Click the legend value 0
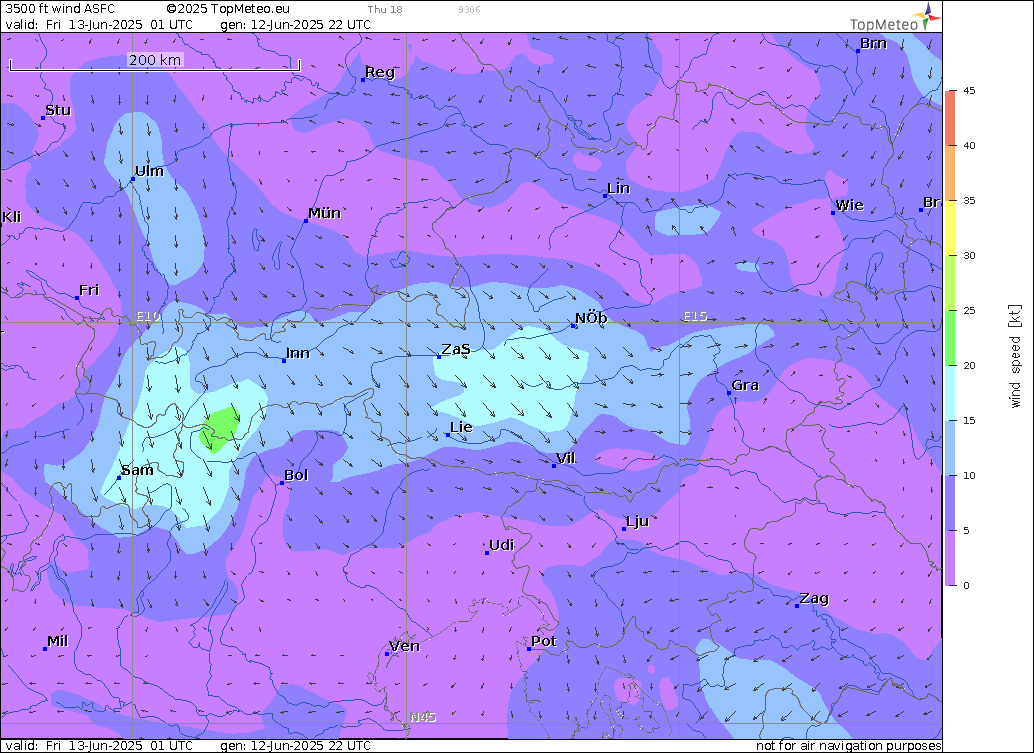The height and width of the screenshot is (753, 1034). (966, 586)
